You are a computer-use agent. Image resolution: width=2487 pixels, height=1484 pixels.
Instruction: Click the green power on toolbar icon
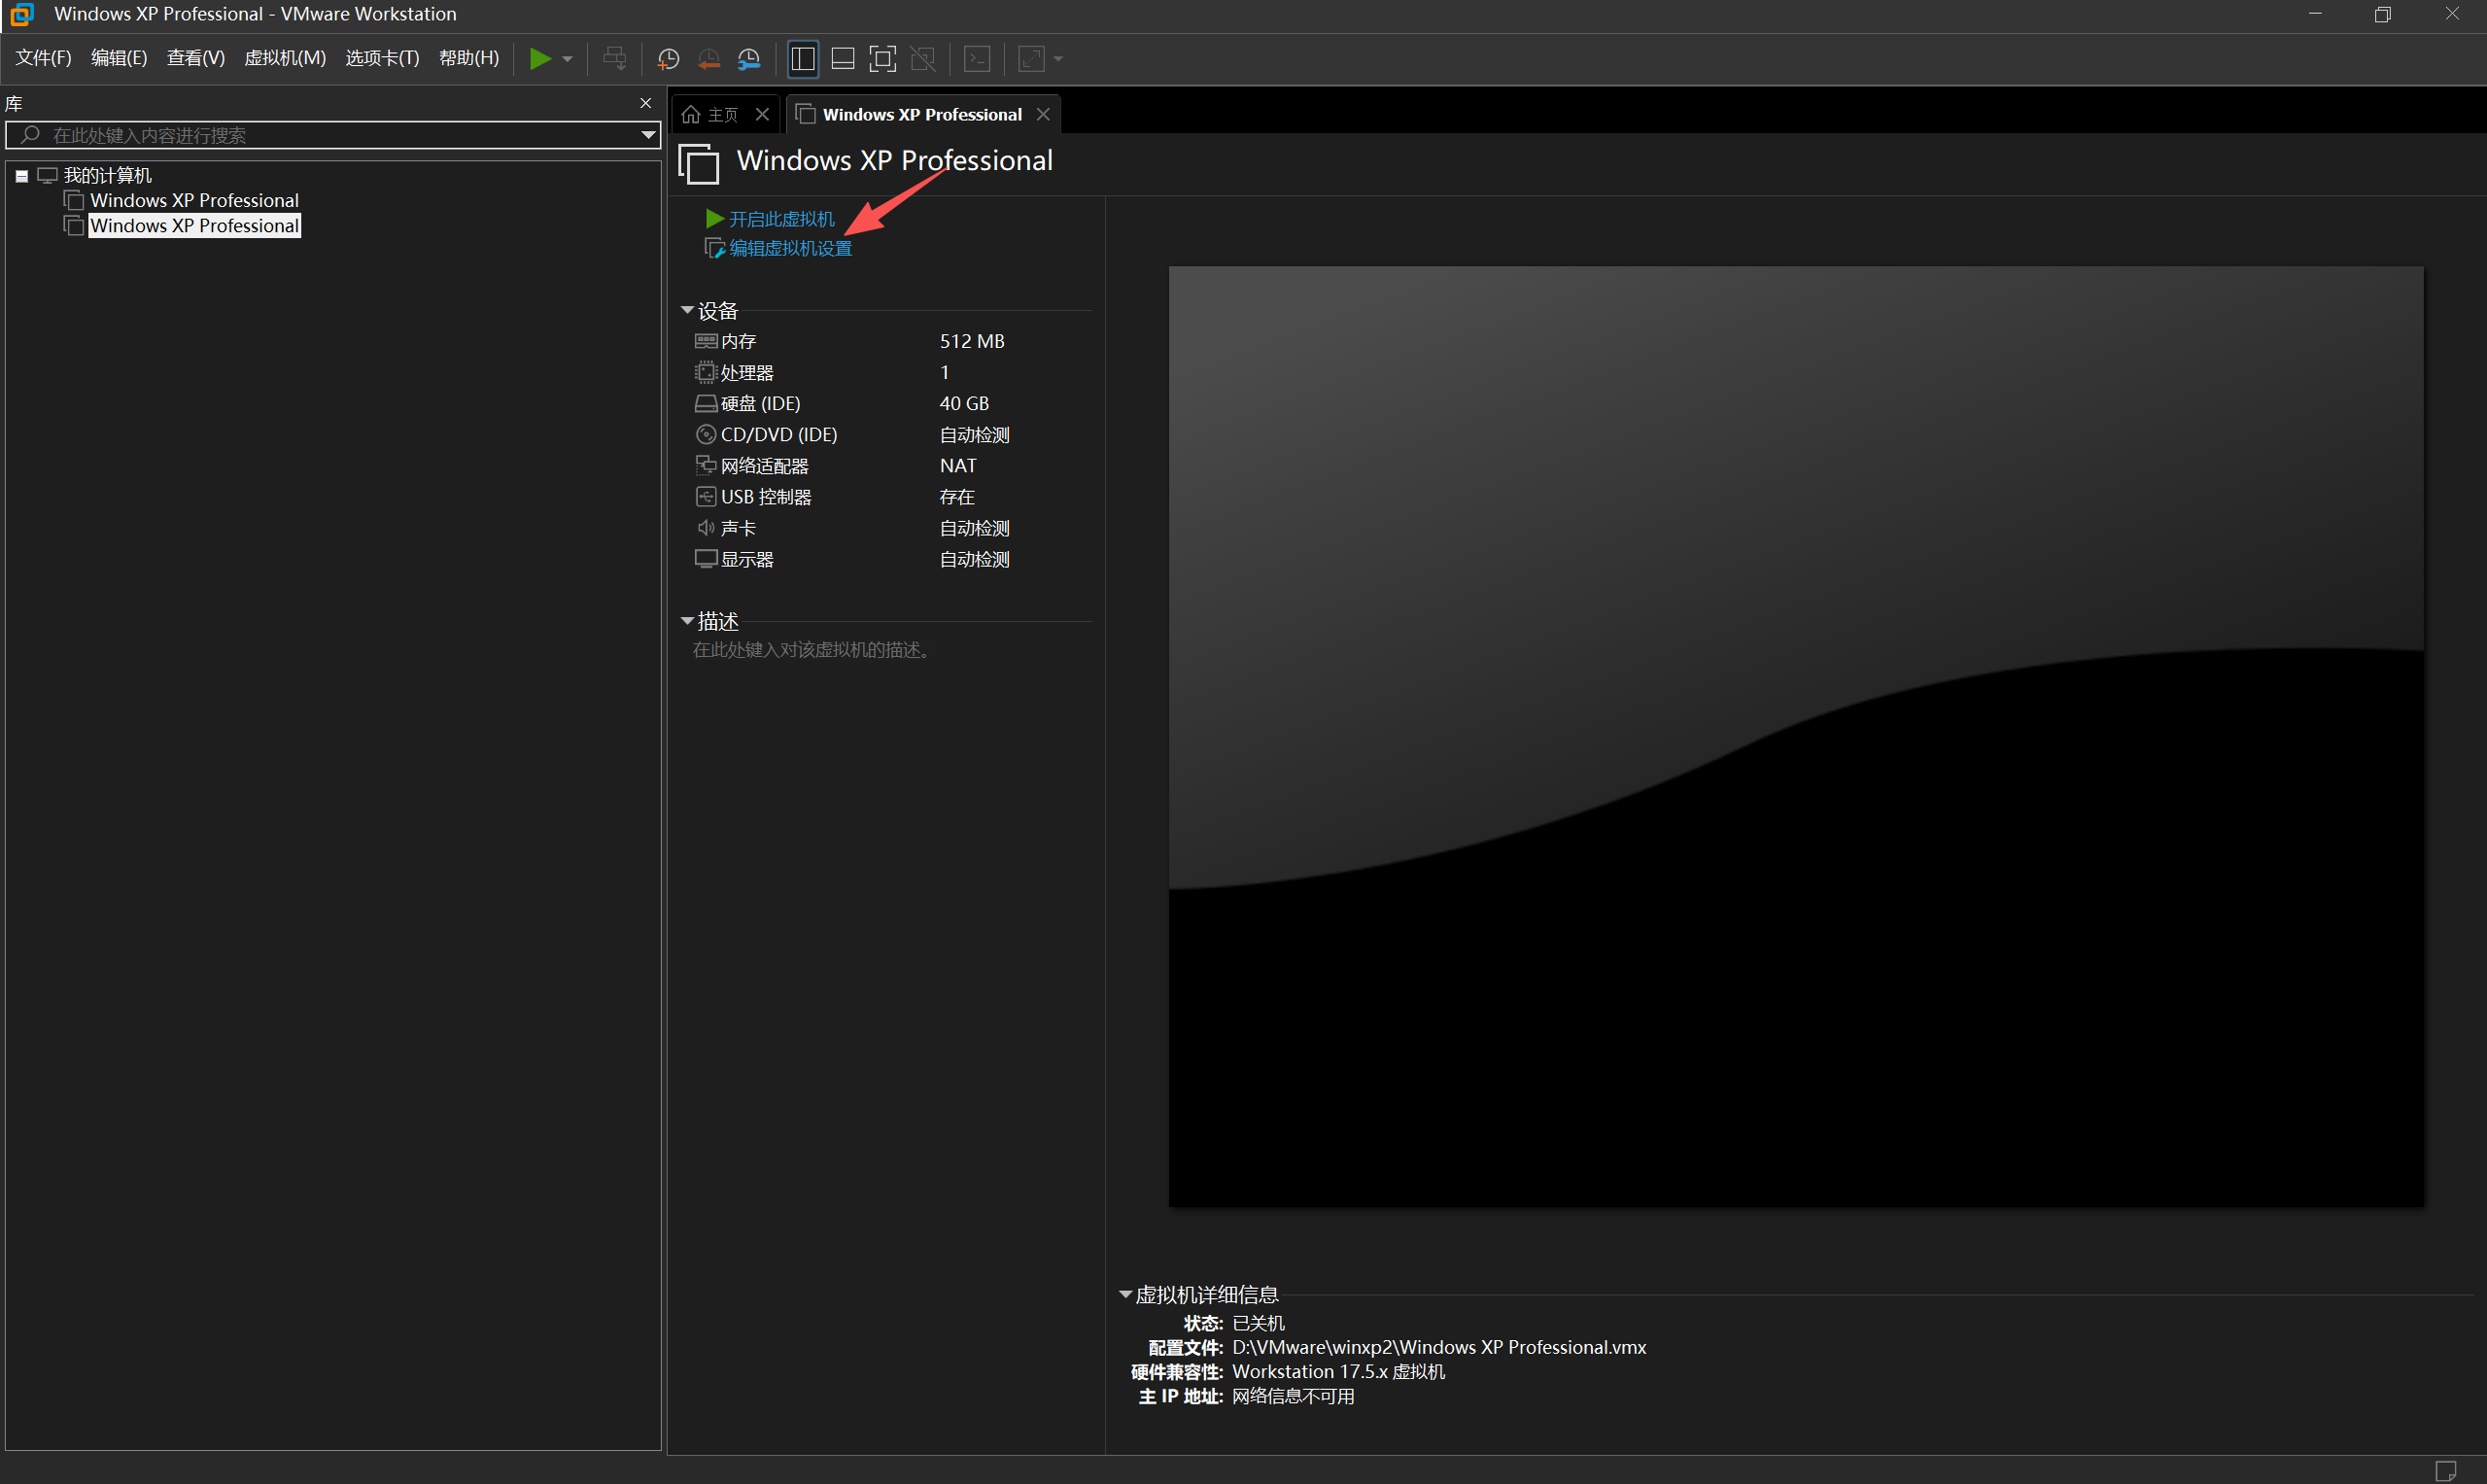point(540,59)
